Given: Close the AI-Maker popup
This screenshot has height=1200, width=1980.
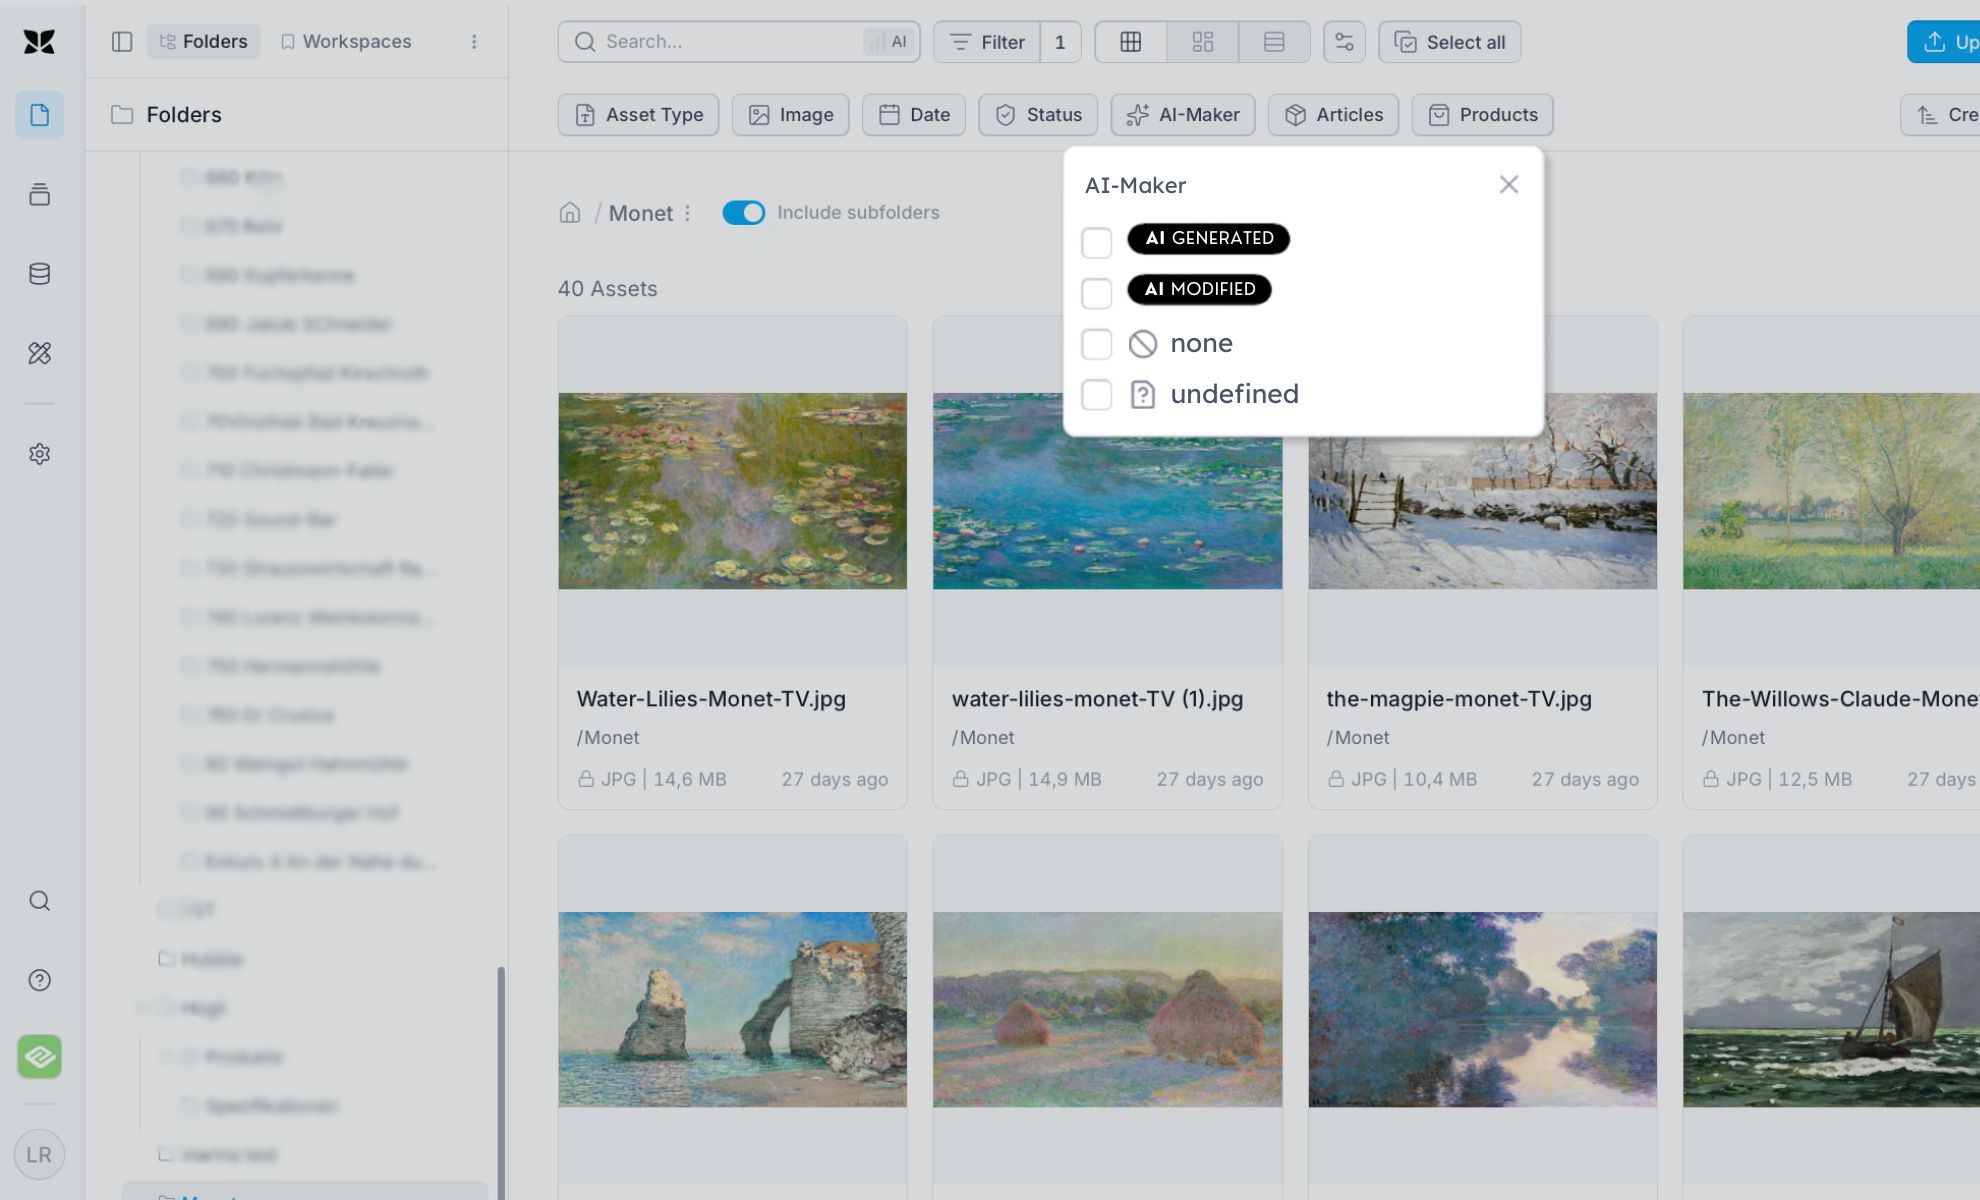Looking at the screenshot, I should (x=1509, y=184).
